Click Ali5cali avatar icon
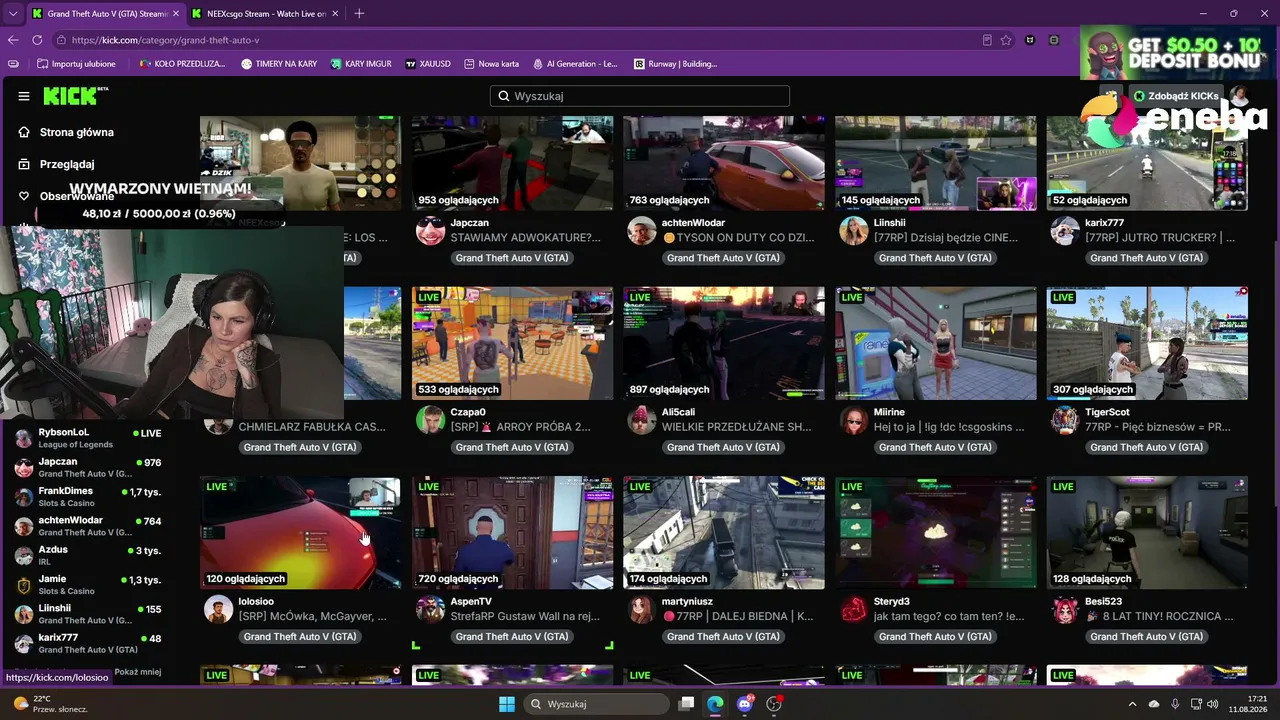Screen dimensions: 1280x720 click(642, 420)
